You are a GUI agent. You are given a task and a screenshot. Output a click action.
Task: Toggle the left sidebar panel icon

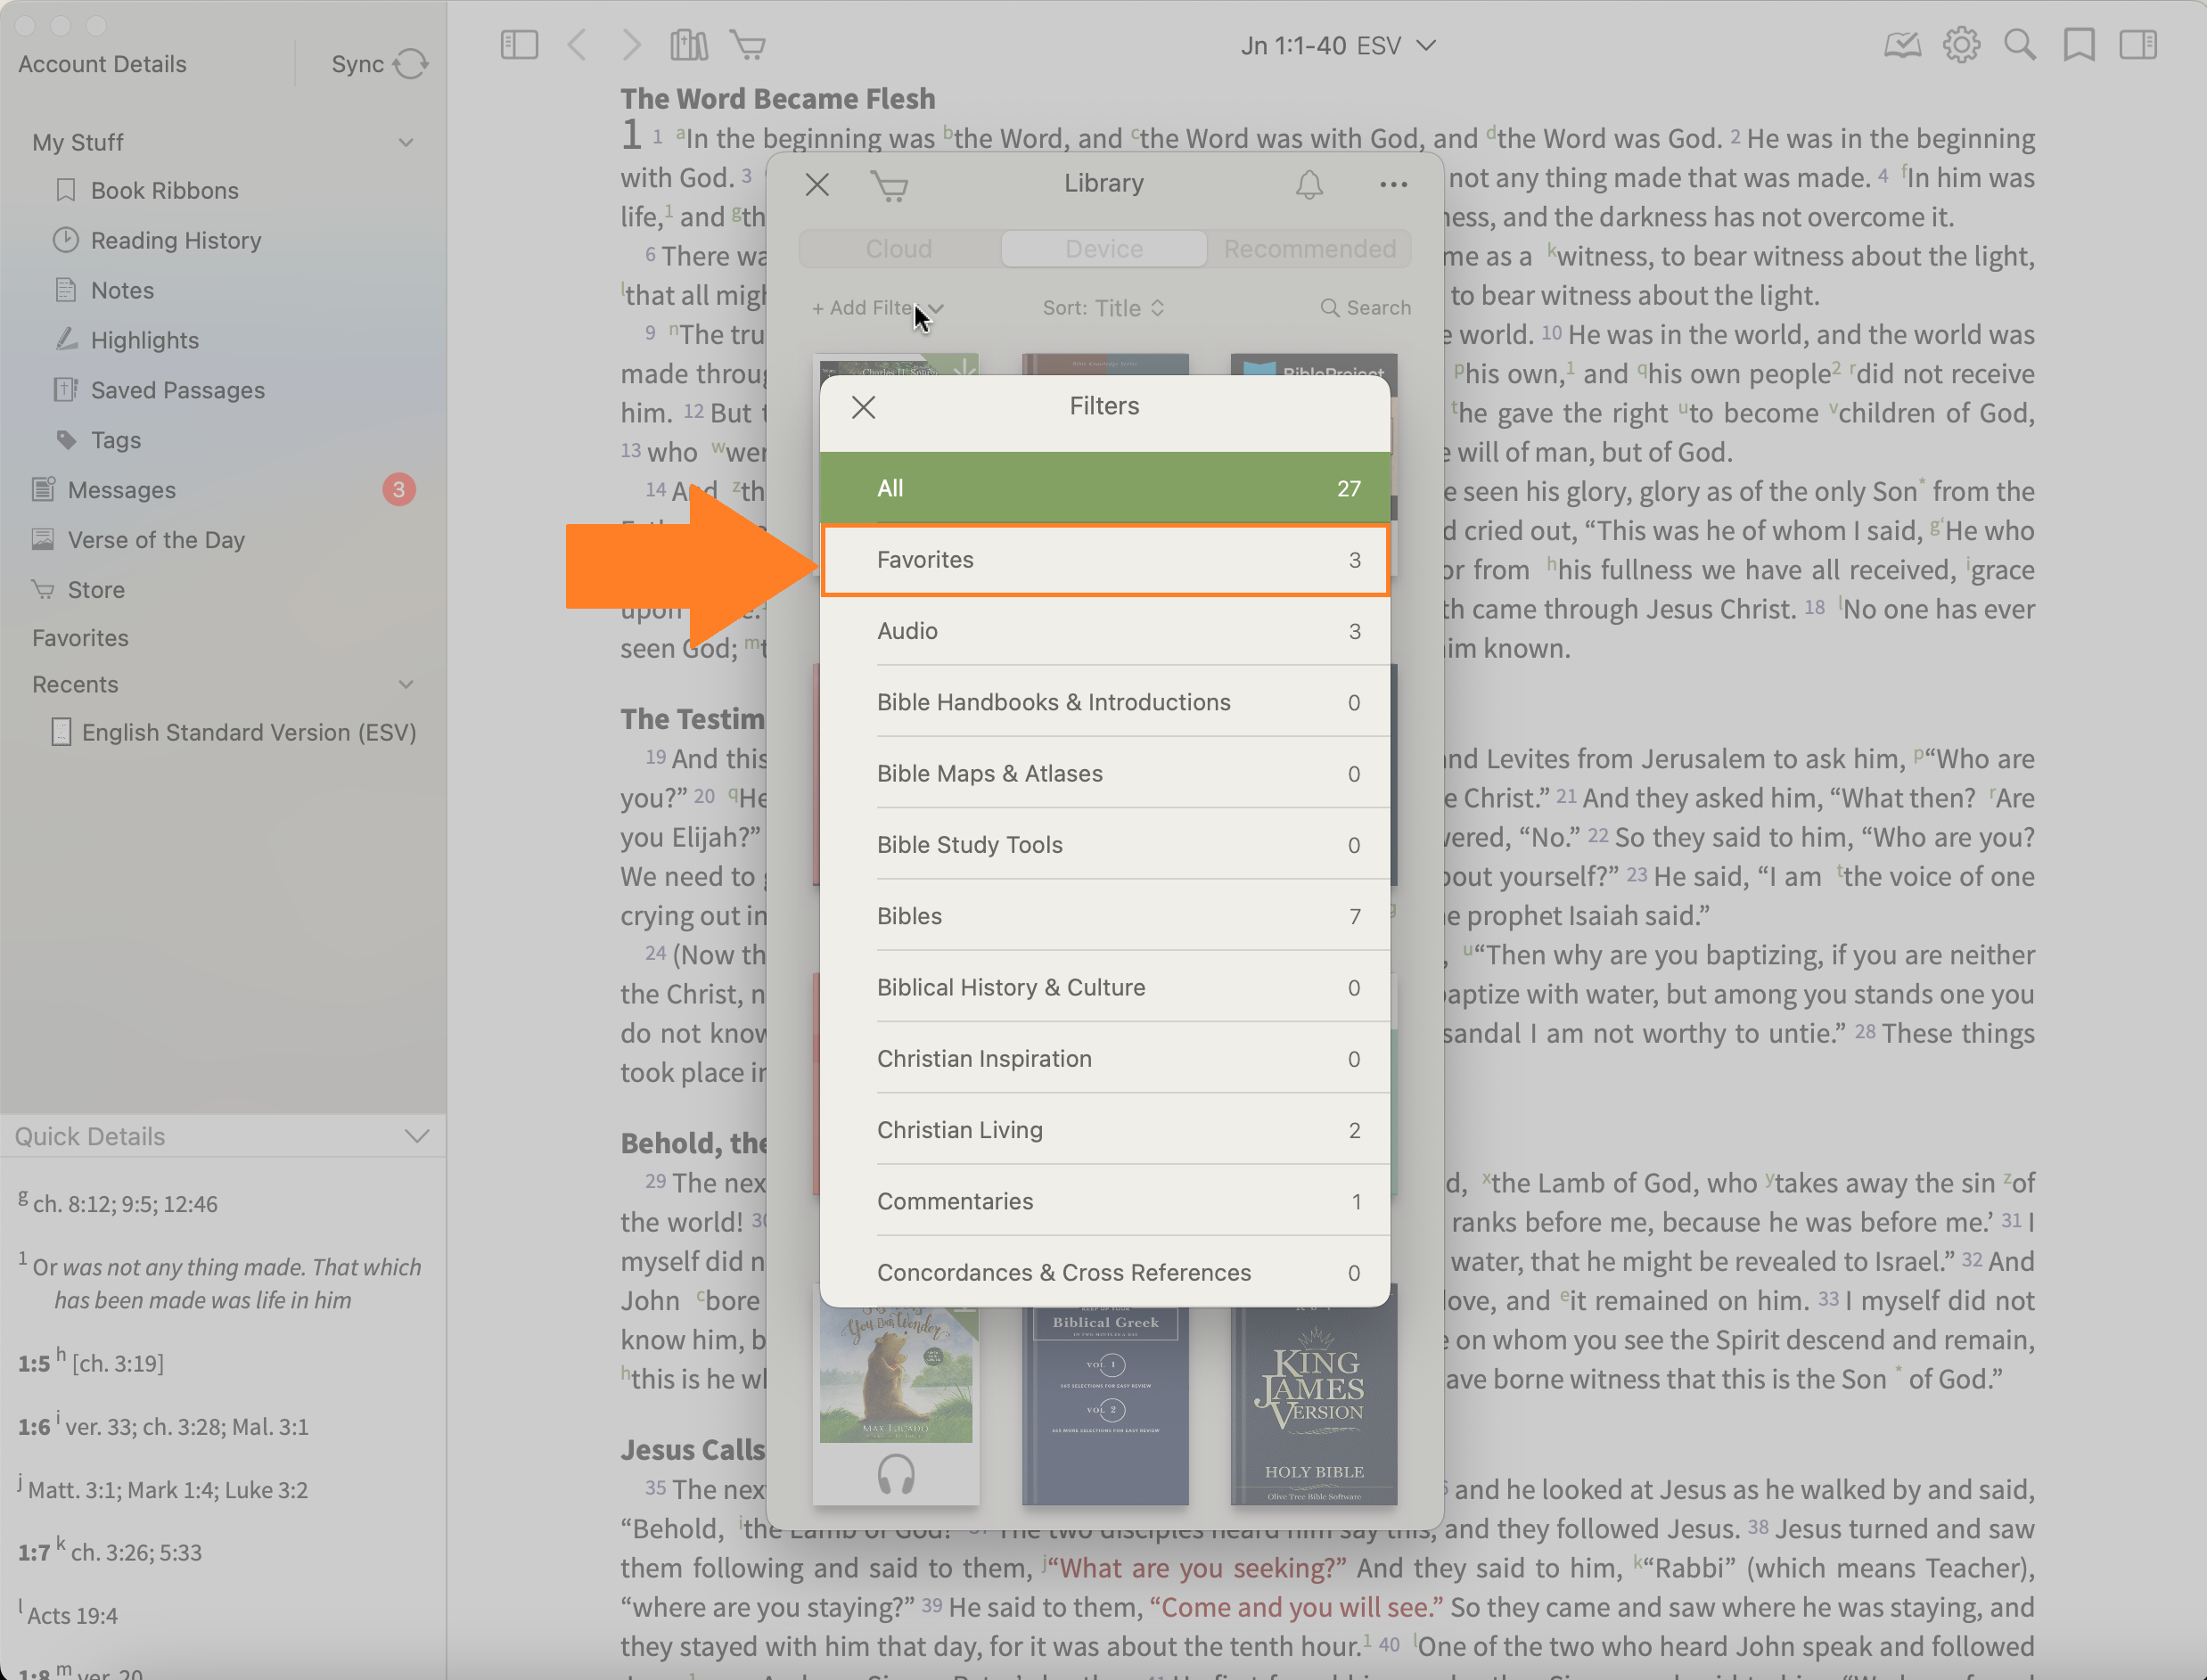pyautogui.click(x=519, y=45)
